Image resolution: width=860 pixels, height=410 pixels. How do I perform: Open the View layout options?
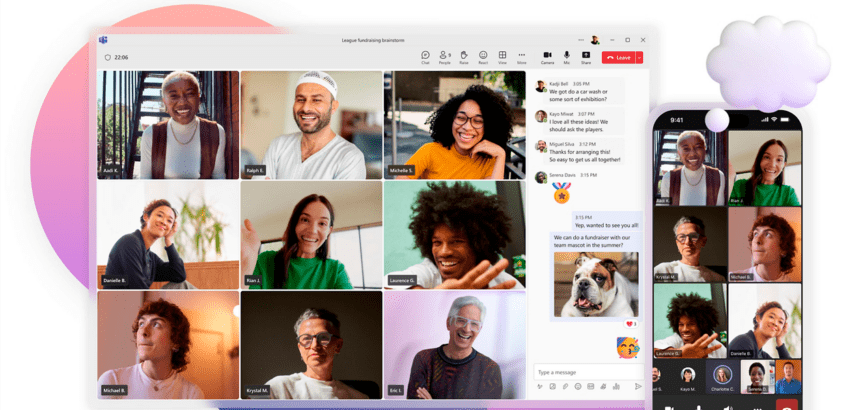pos(502,56)
